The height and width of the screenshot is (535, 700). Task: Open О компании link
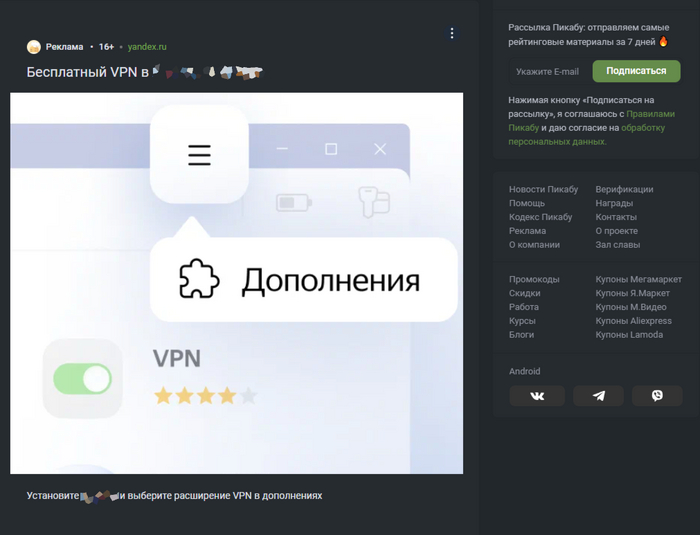point(534,245)
